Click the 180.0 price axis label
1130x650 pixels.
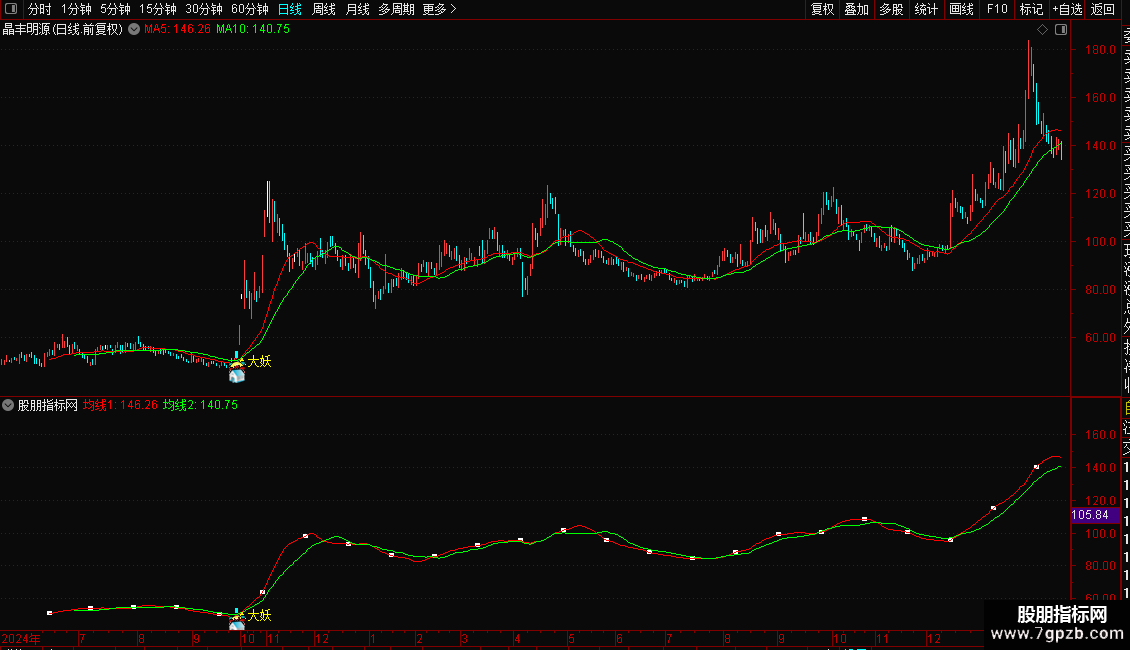[x=1100, y=50]
